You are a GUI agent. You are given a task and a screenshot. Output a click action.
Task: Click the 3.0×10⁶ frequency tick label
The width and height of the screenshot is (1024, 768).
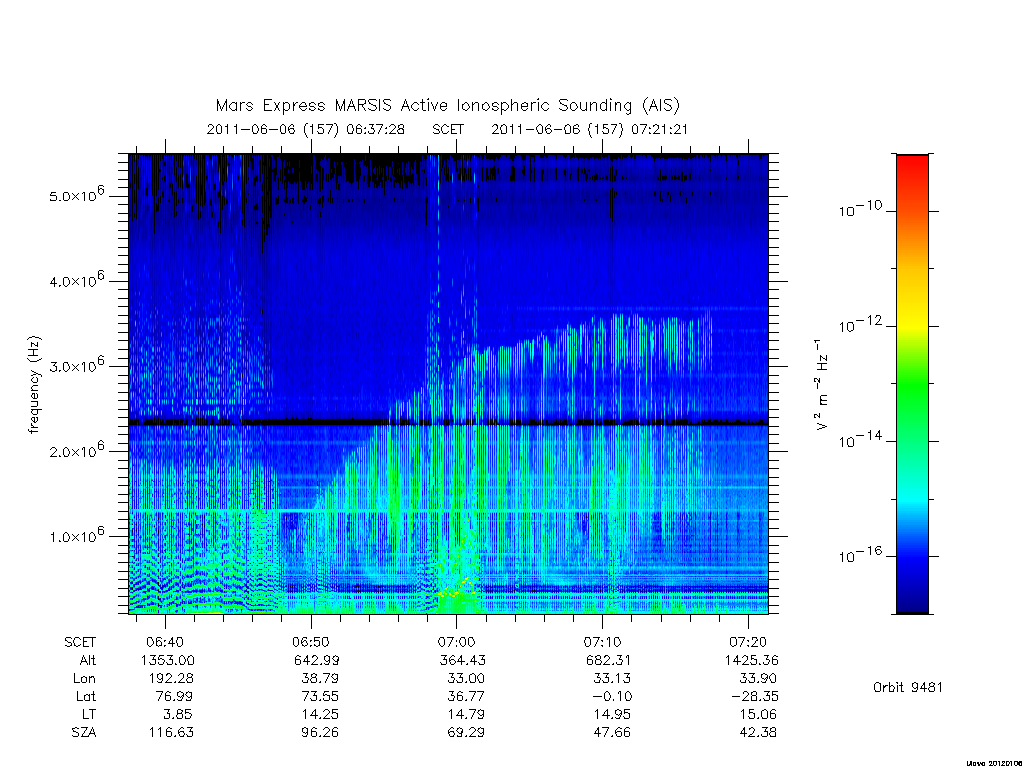tap(76, 366)
